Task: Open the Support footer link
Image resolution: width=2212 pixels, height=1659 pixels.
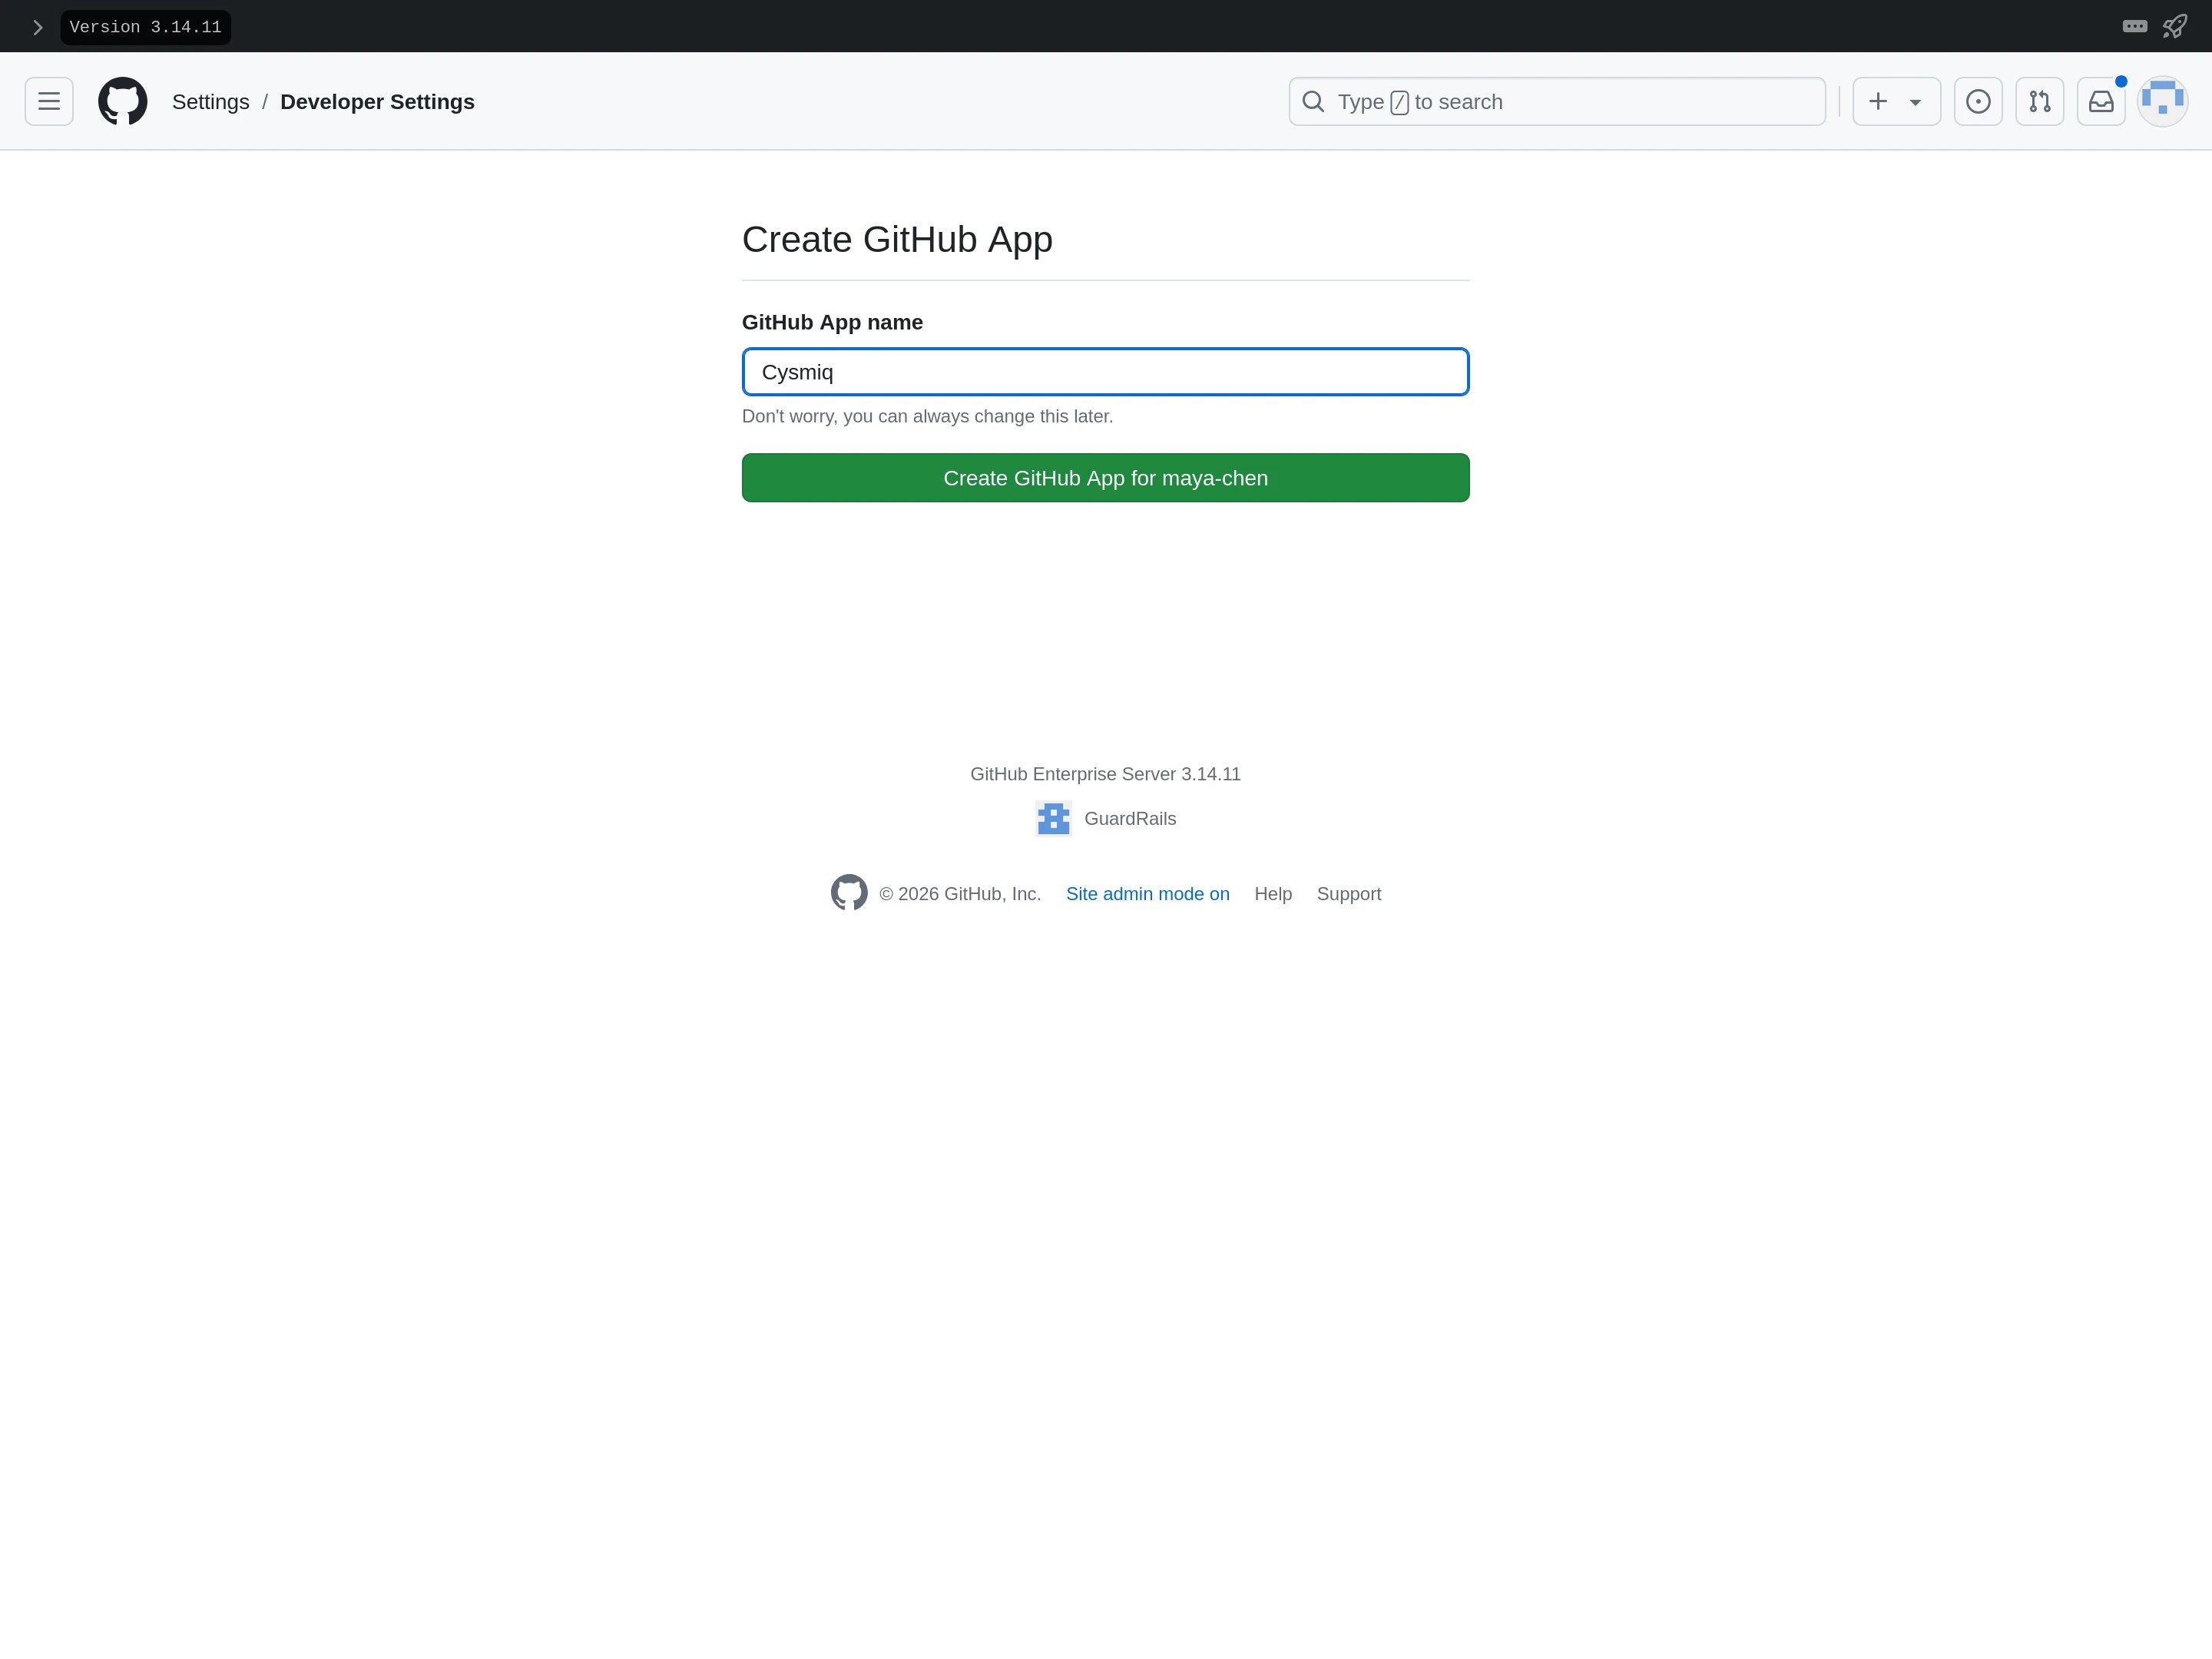Action: pyautogui.click(x=1348, y=894)
